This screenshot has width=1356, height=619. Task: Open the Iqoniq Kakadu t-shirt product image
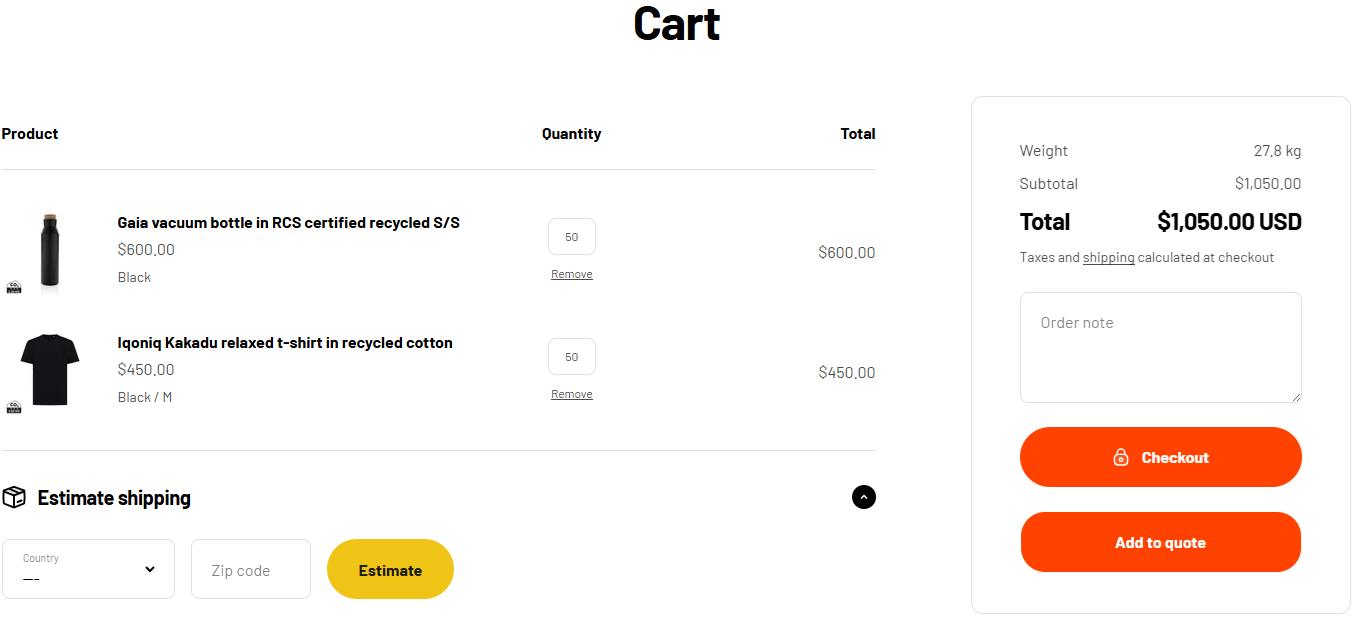point(50,369)
